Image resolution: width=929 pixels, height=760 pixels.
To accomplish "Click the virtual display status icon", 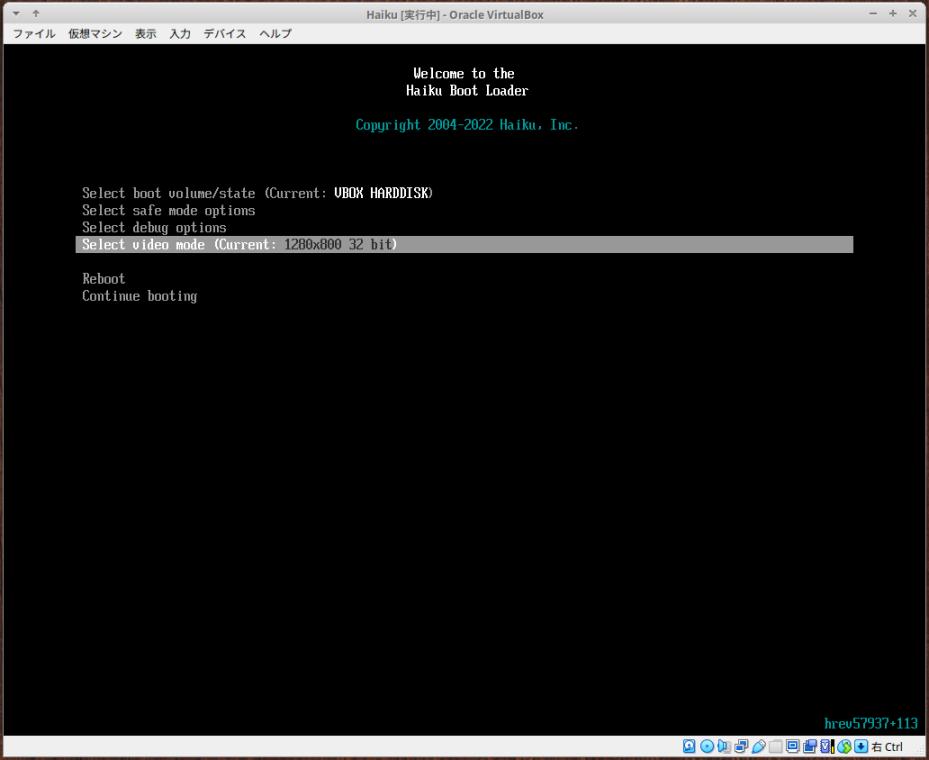I will pos(793,746).
